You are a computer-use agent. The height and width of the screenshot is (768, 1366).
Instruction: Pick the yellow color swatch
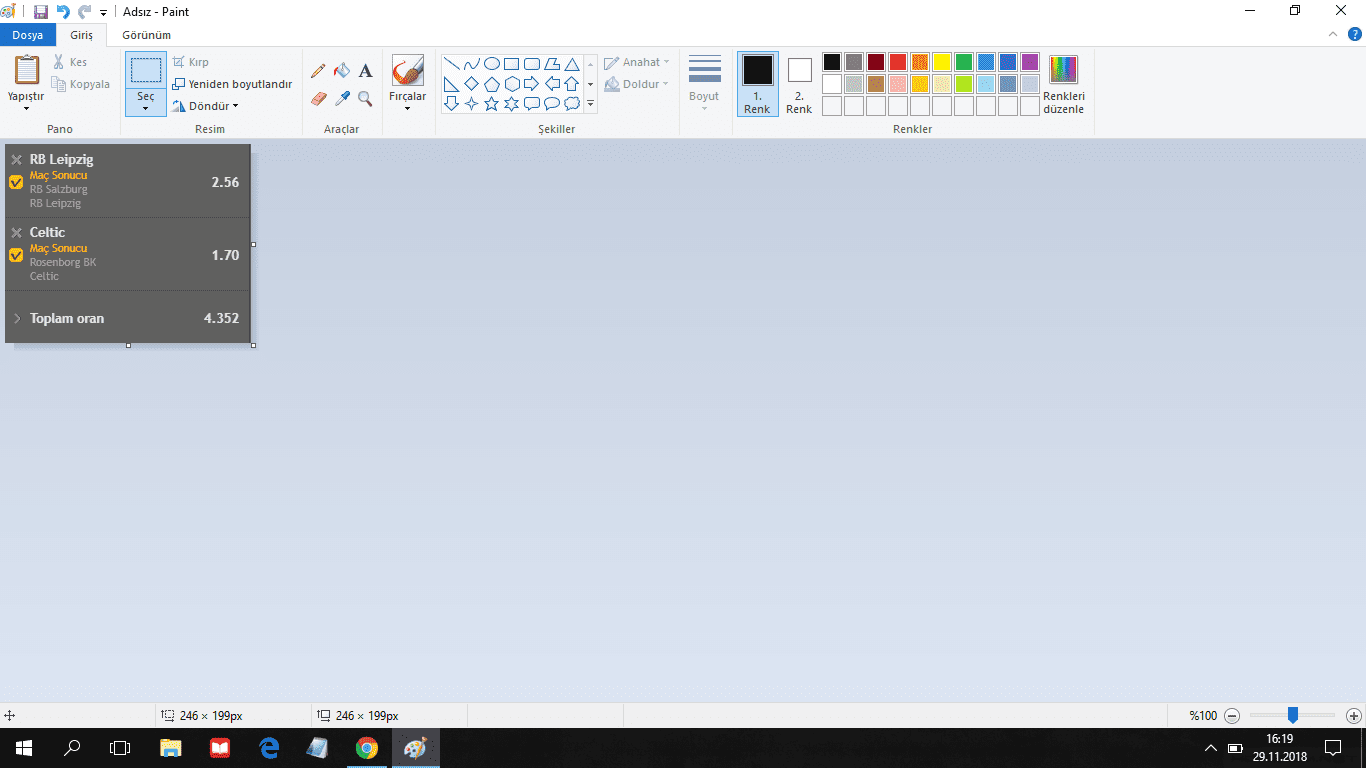point(942,62)
